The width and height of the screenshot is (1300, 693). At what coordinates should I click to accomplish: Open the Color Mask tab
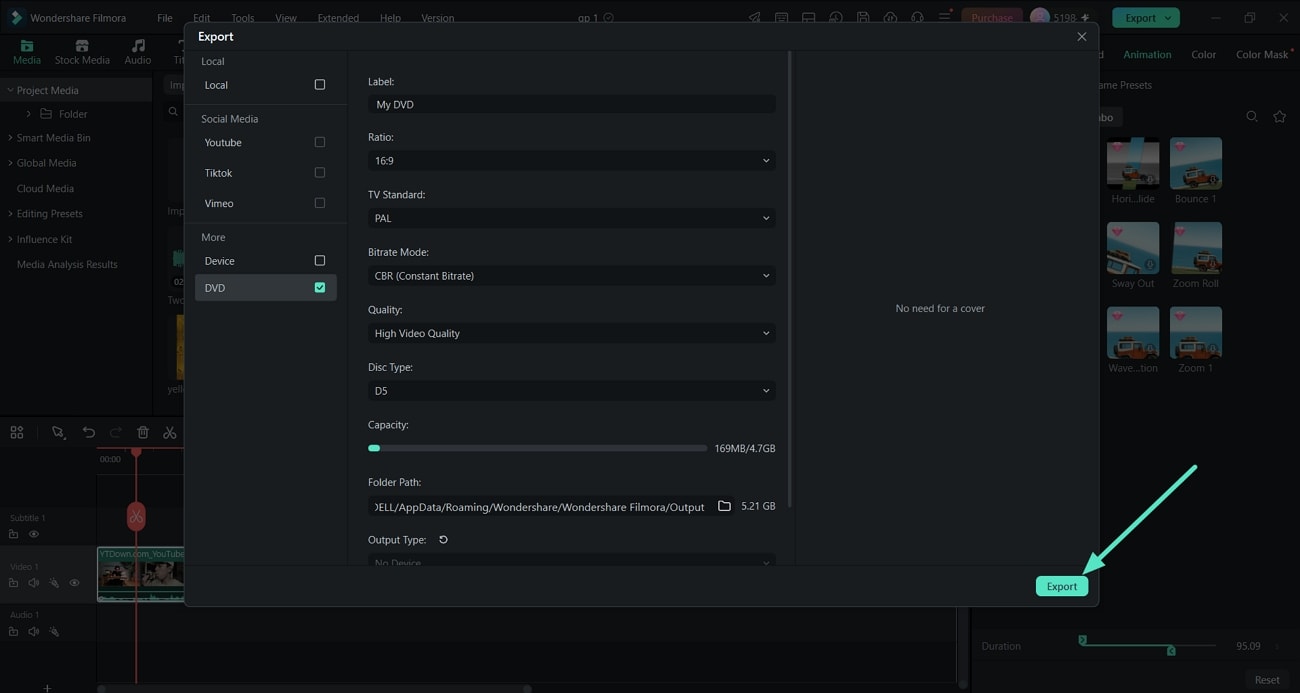click(x=1262, y=55)
